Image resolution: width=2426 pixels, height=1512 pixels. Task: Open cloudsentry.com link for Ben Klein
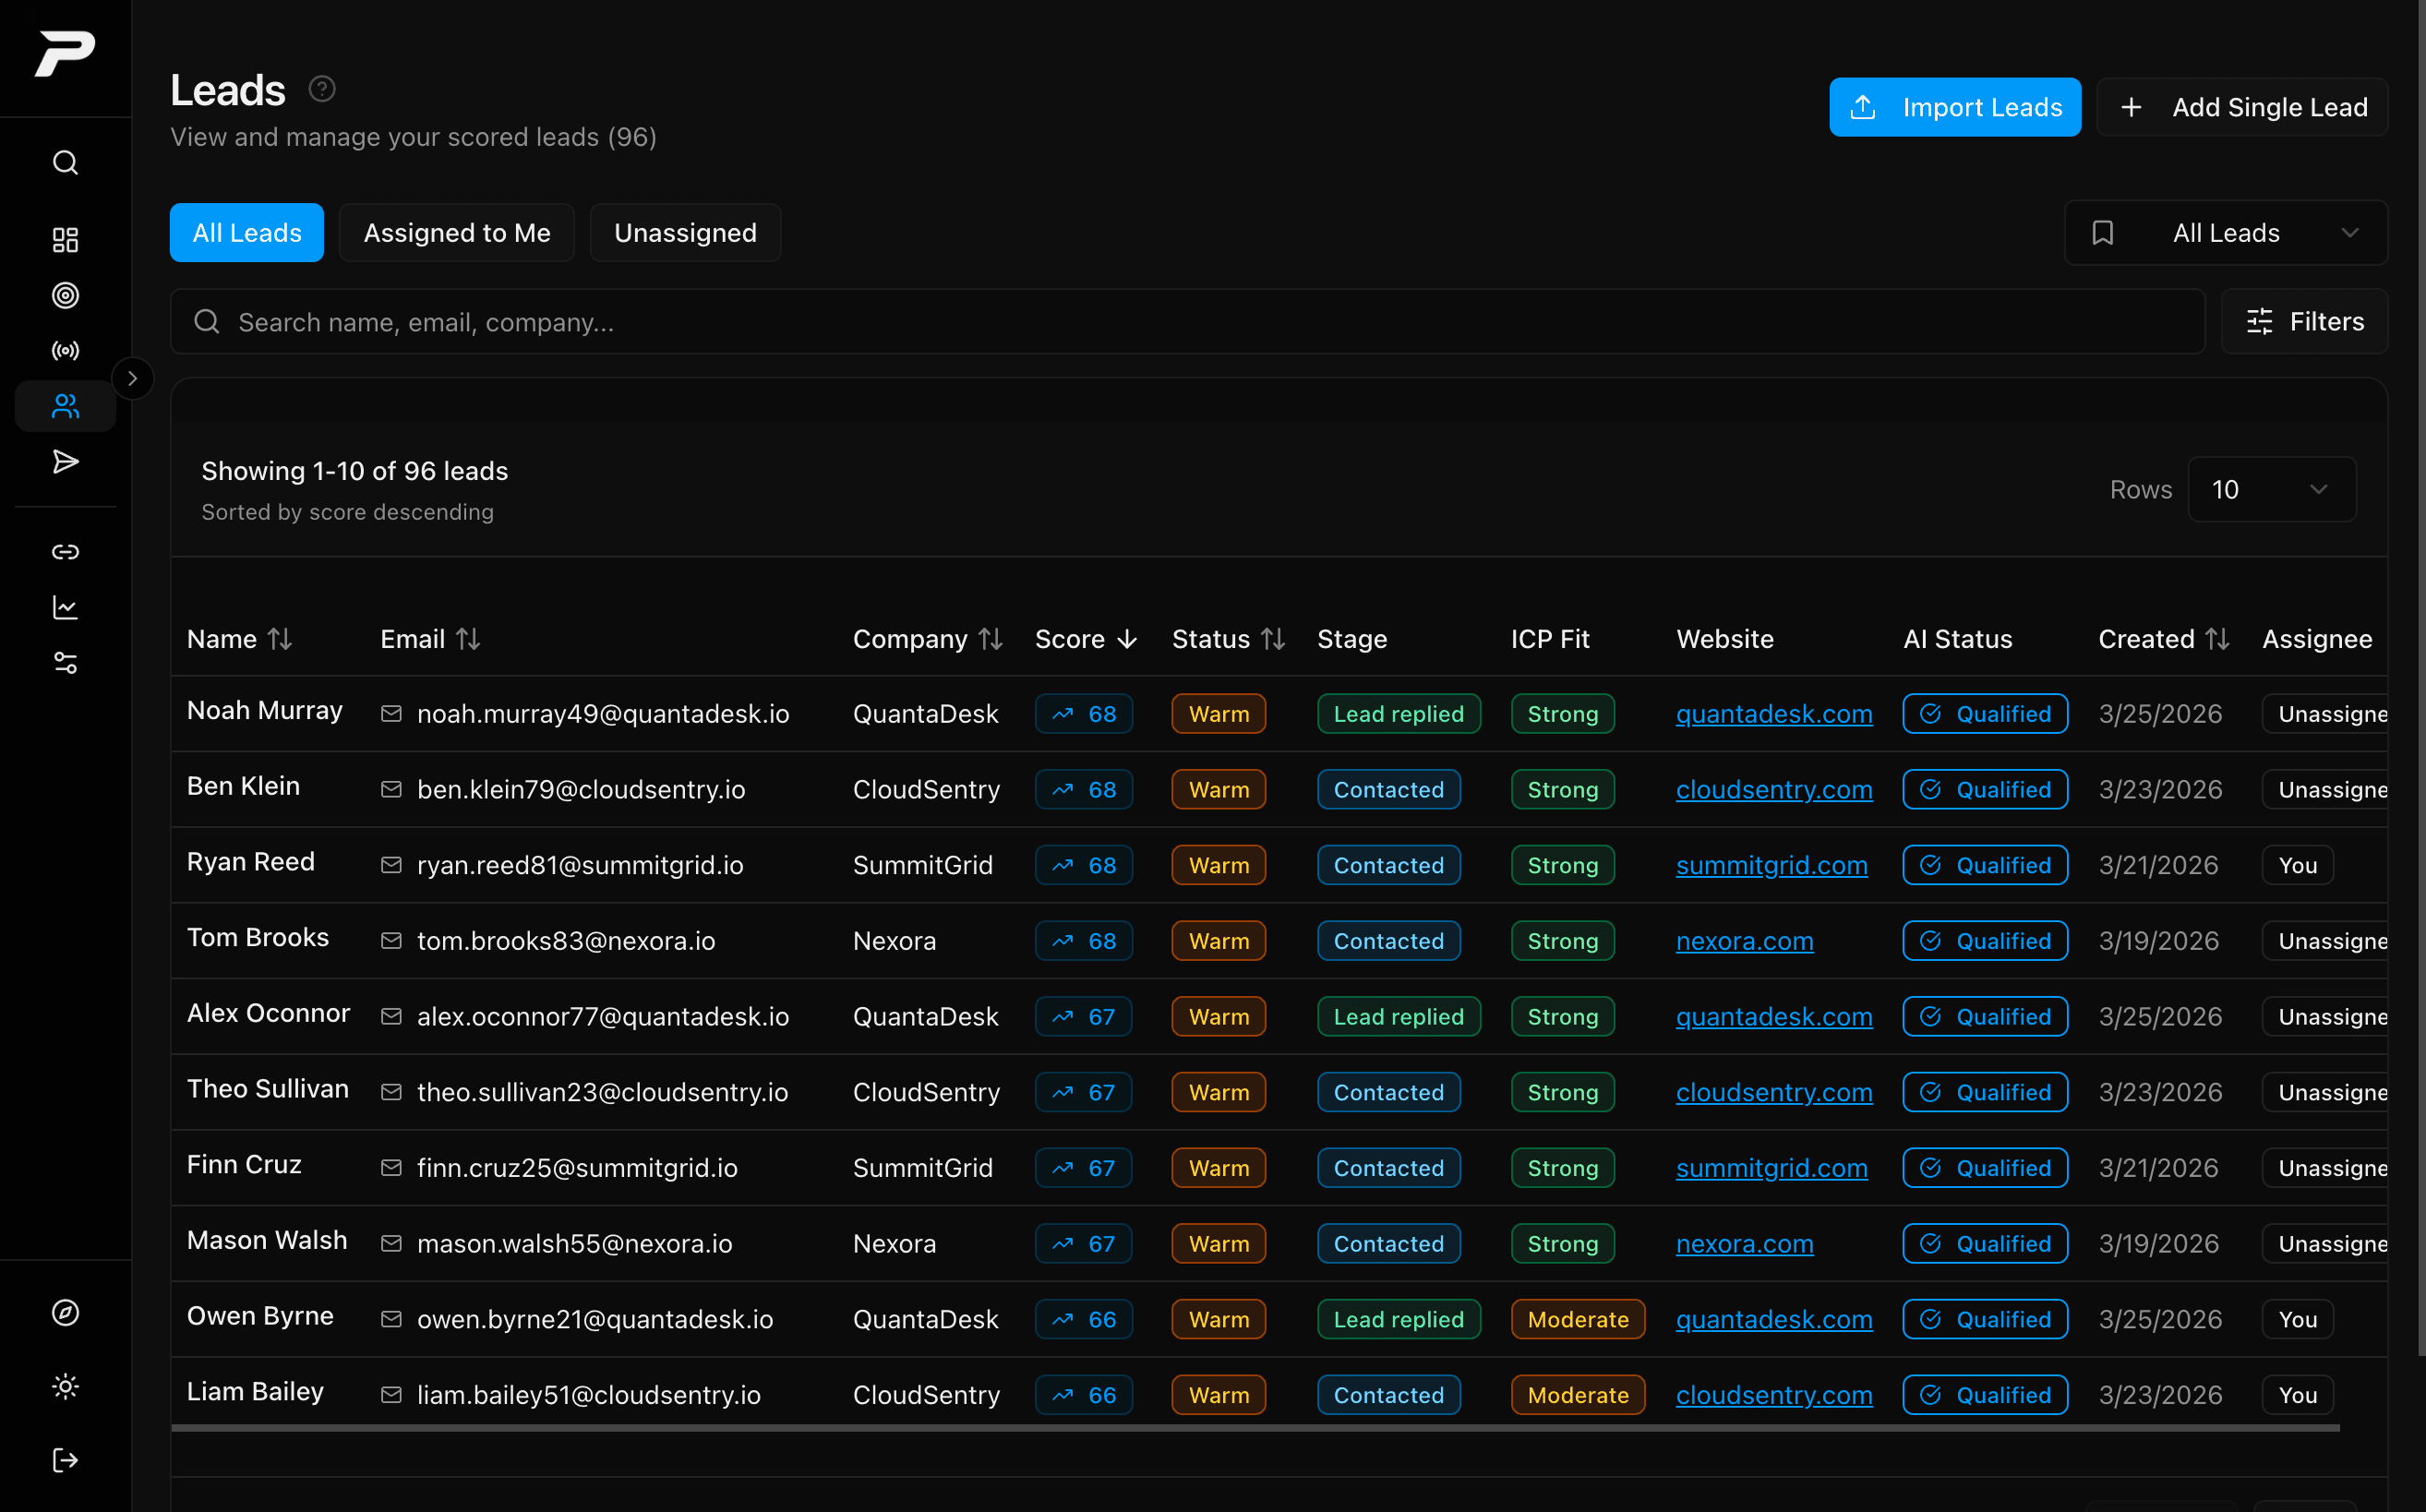pos(1774,789)
